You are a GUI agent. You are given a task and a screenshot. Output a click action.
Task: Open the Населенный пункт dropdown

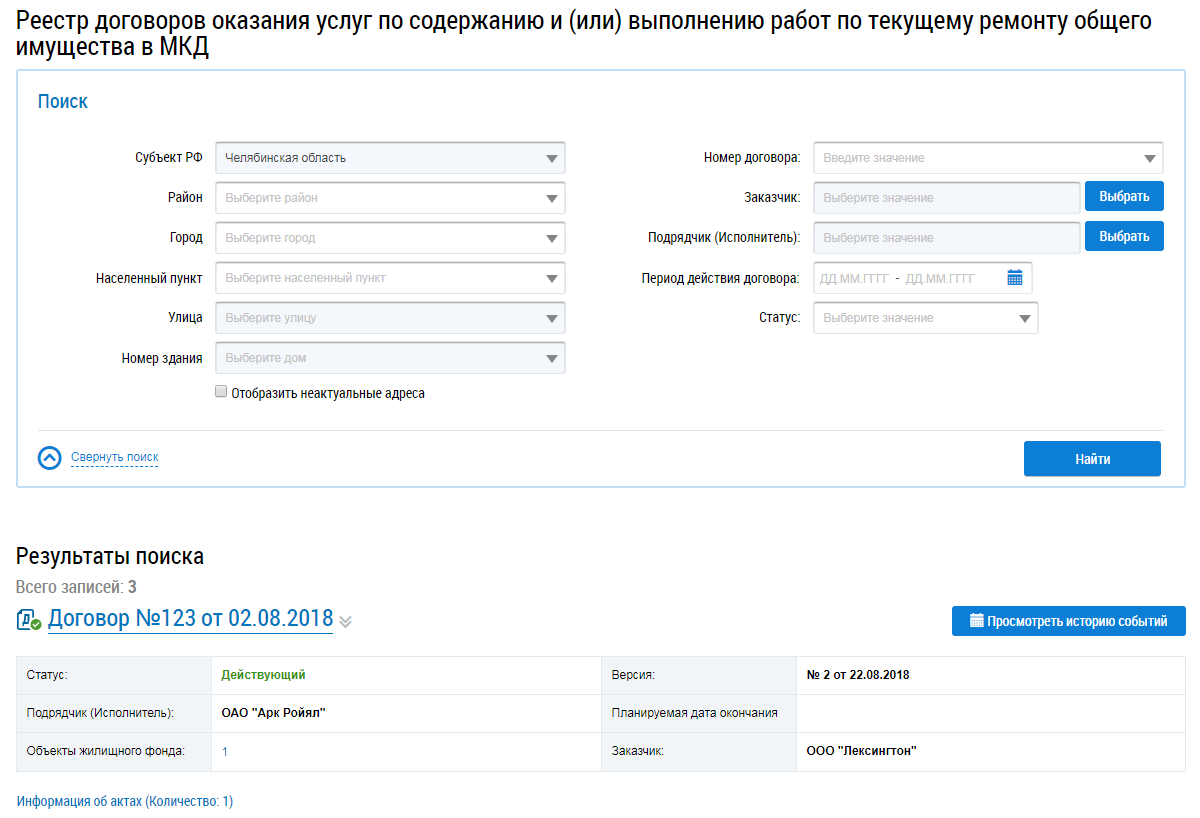[x=390, y=278]
